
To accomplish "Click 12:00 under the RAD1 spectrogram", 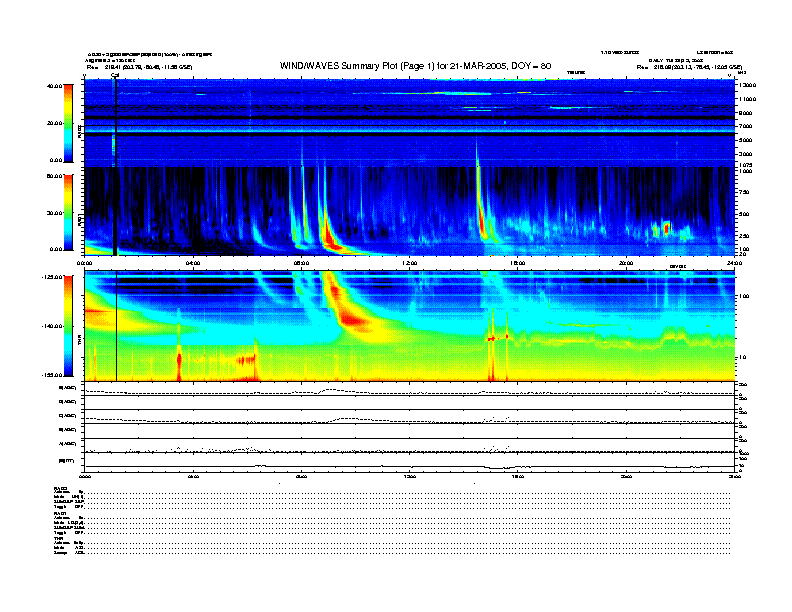I will 410,263.
